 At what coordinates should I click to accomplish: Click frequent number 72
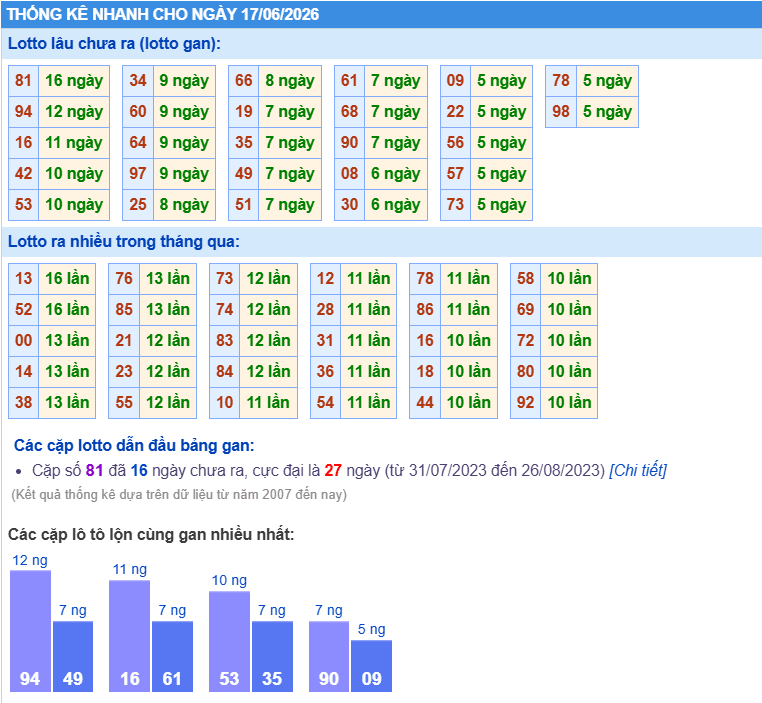526,341
